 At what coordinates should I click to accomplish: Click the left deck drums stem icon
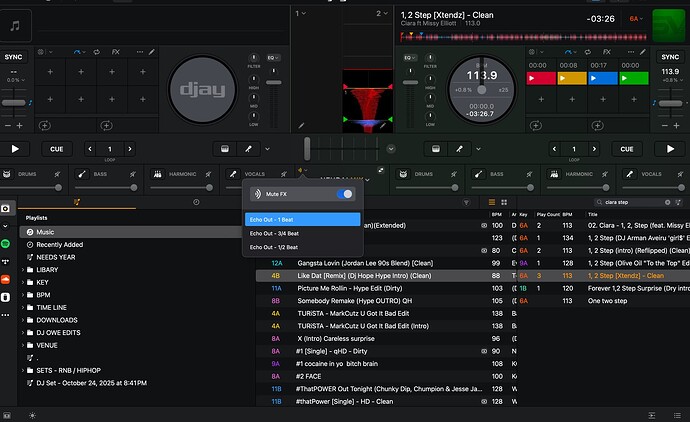[x=7, y=174]
